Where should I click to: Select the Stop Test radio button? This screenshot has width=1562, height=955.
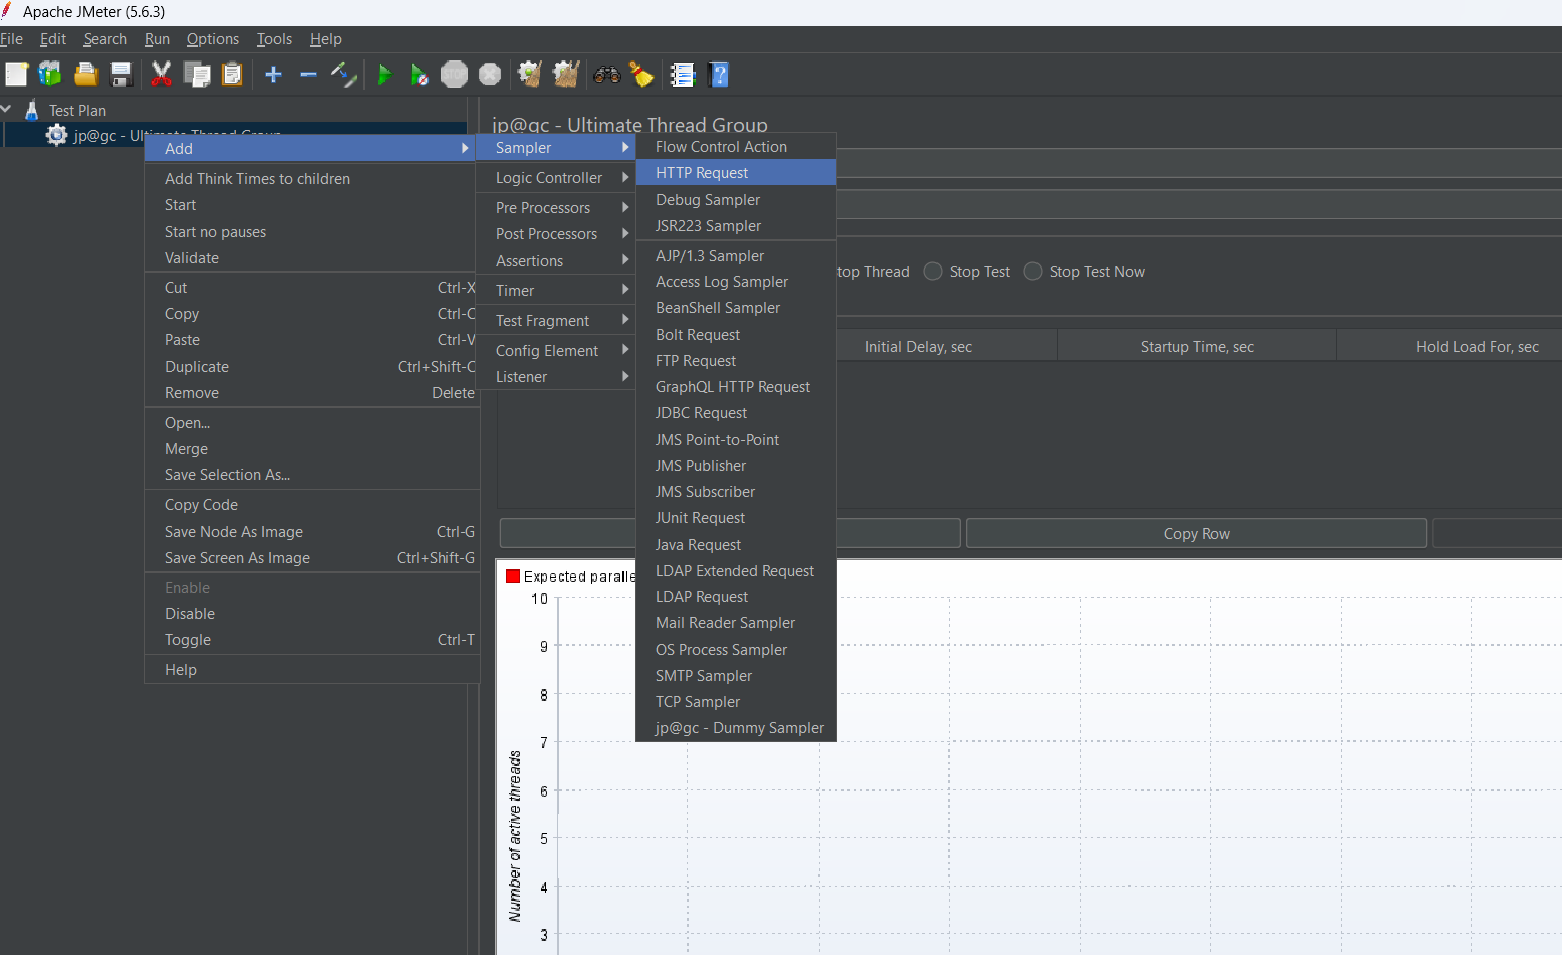[933, 272]
